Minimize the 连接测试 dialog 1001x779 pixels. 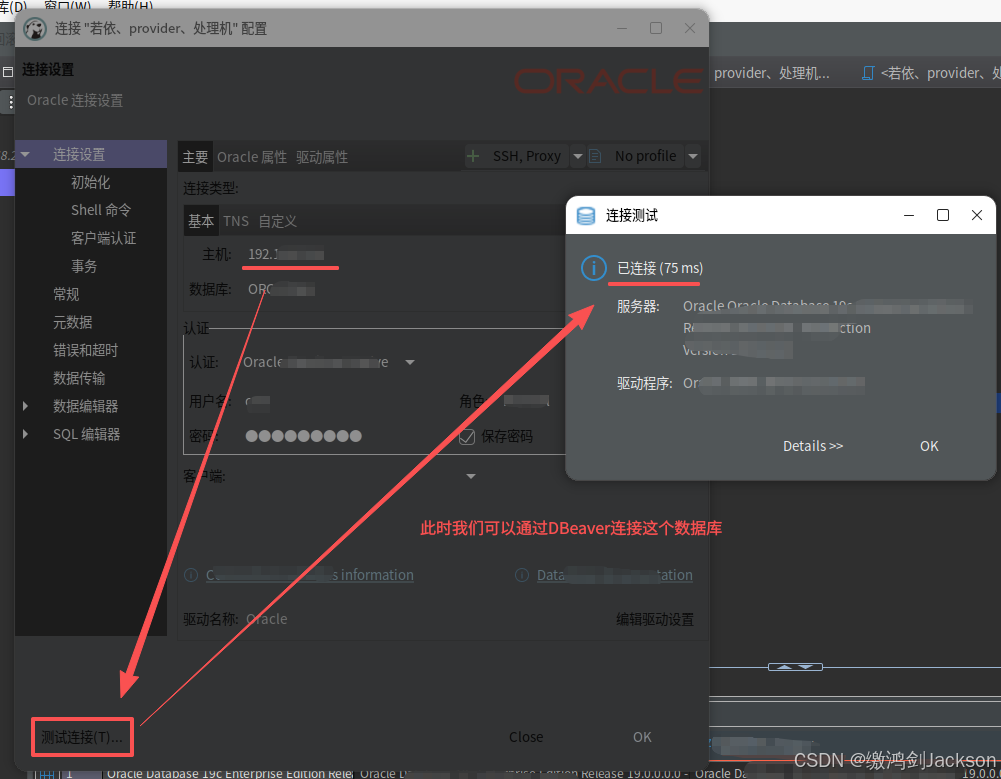[908, 215]
